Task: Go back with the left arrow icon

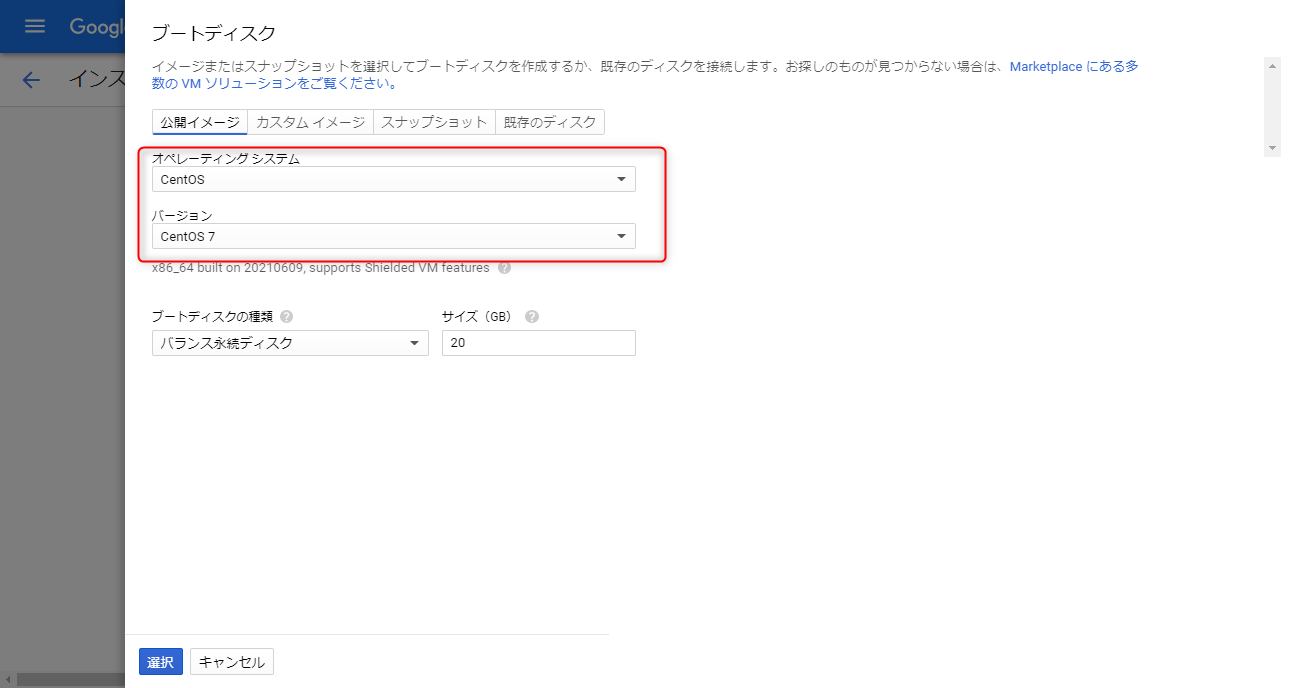Action: [x=31, y=80]
